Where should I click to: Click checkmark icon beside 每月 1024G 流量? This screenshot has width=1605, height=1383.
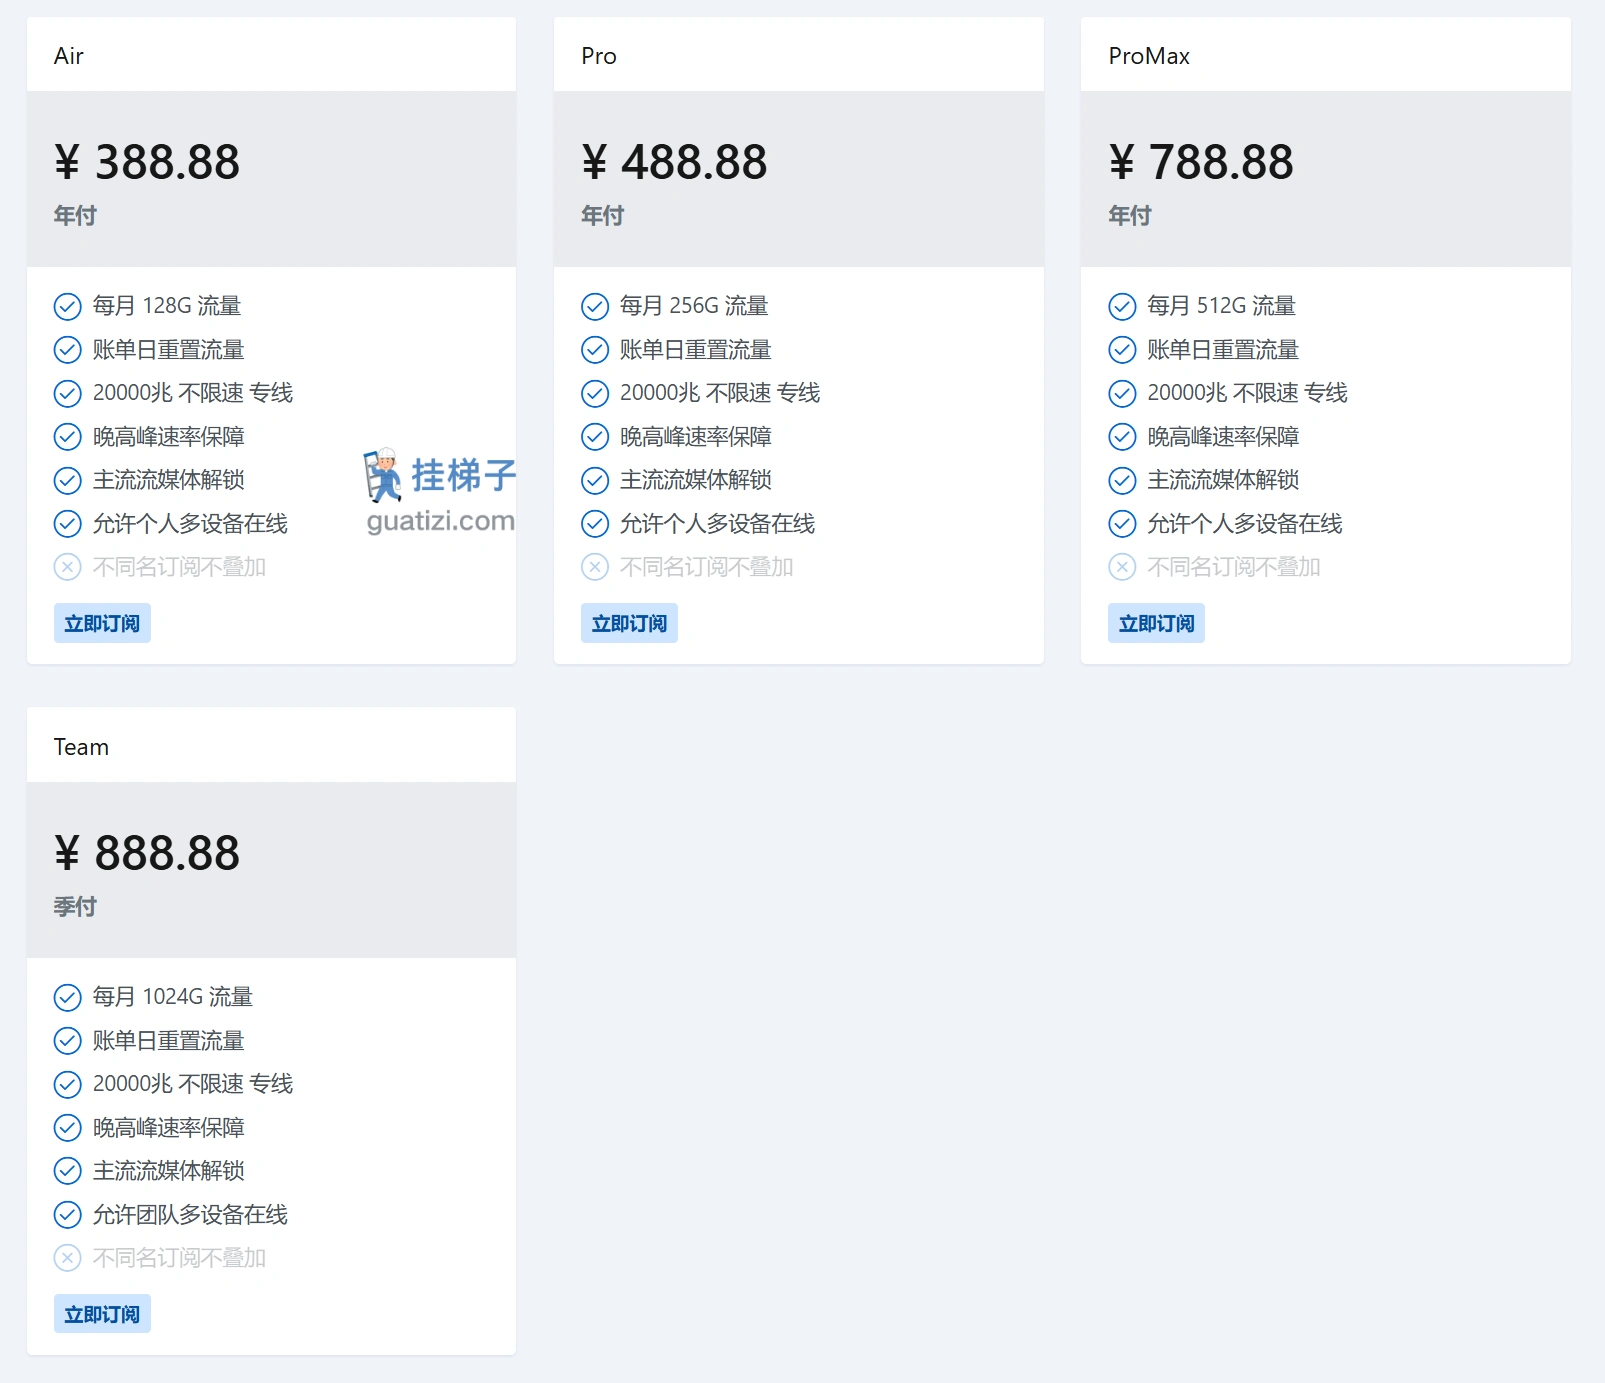(x=67, y=997)
